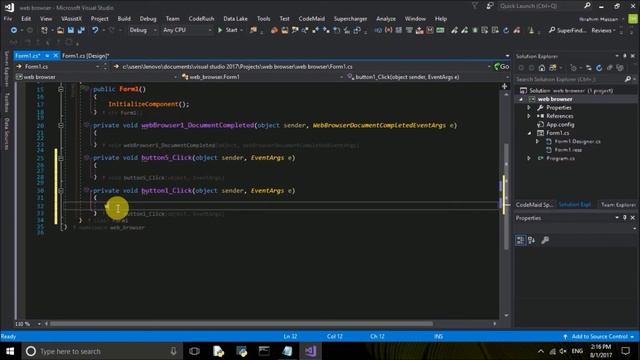The width and height of the screenshot is (640, 360).
Task: Open the Reviews dropdown in toolbar
Action: click(x=603, y=30)
